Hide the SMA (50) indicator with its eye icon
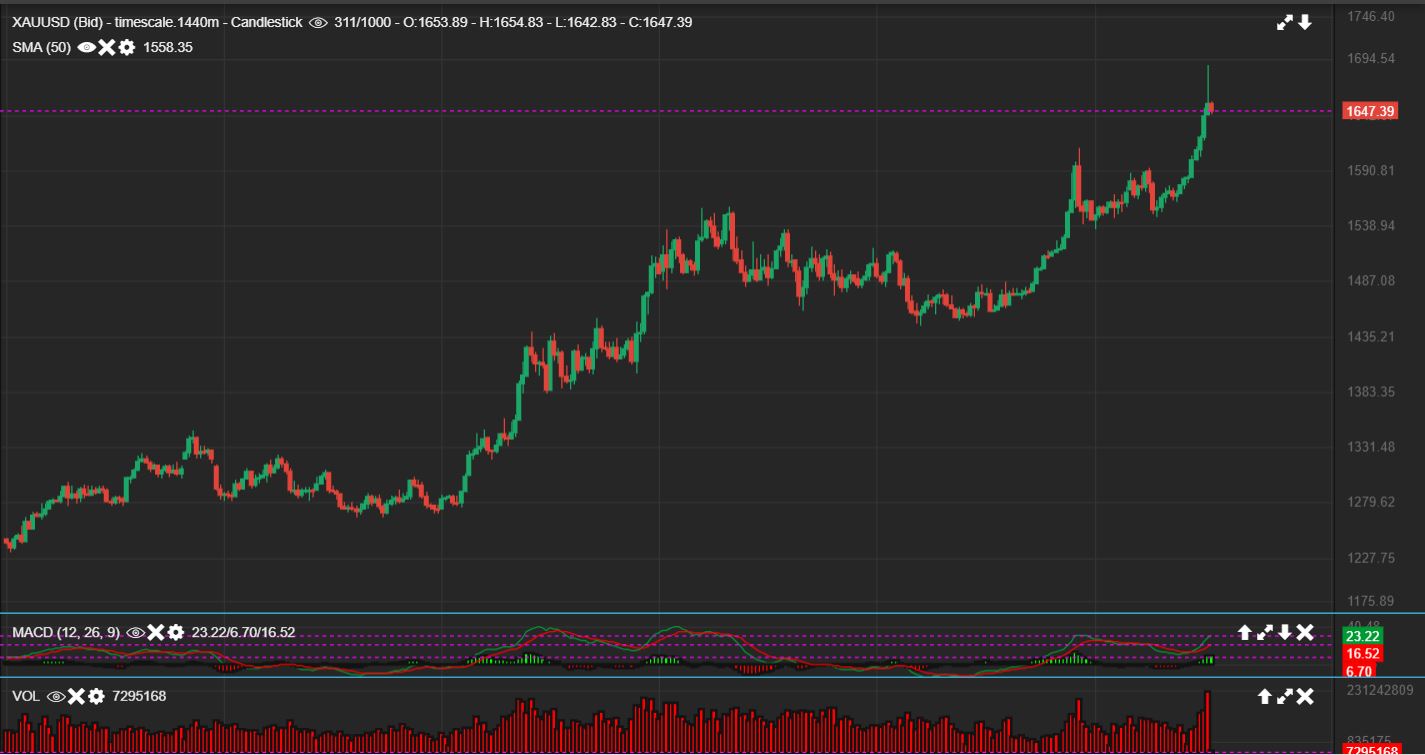 point(87,47)
